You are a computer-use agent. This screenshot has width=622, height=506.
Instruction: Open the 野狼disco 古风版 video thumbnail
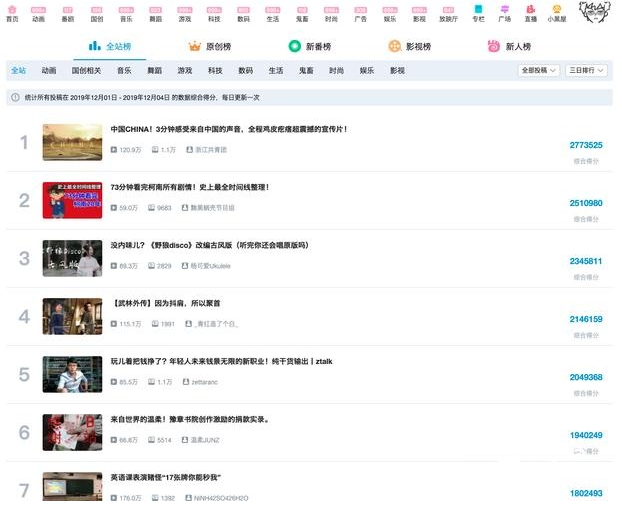72,258
